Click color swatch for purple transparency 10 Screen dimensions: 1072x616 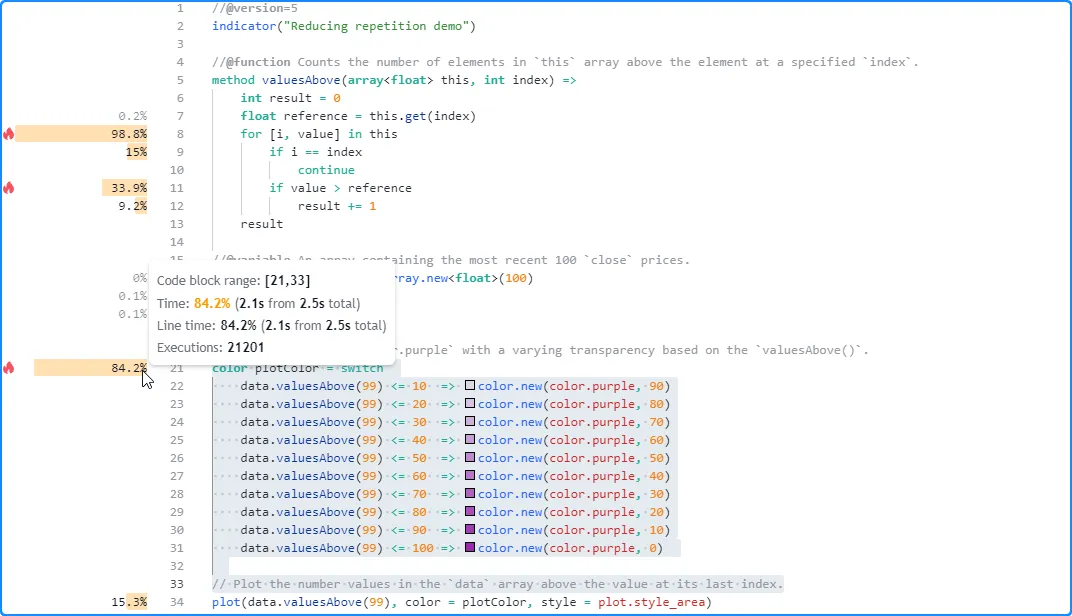470,530
